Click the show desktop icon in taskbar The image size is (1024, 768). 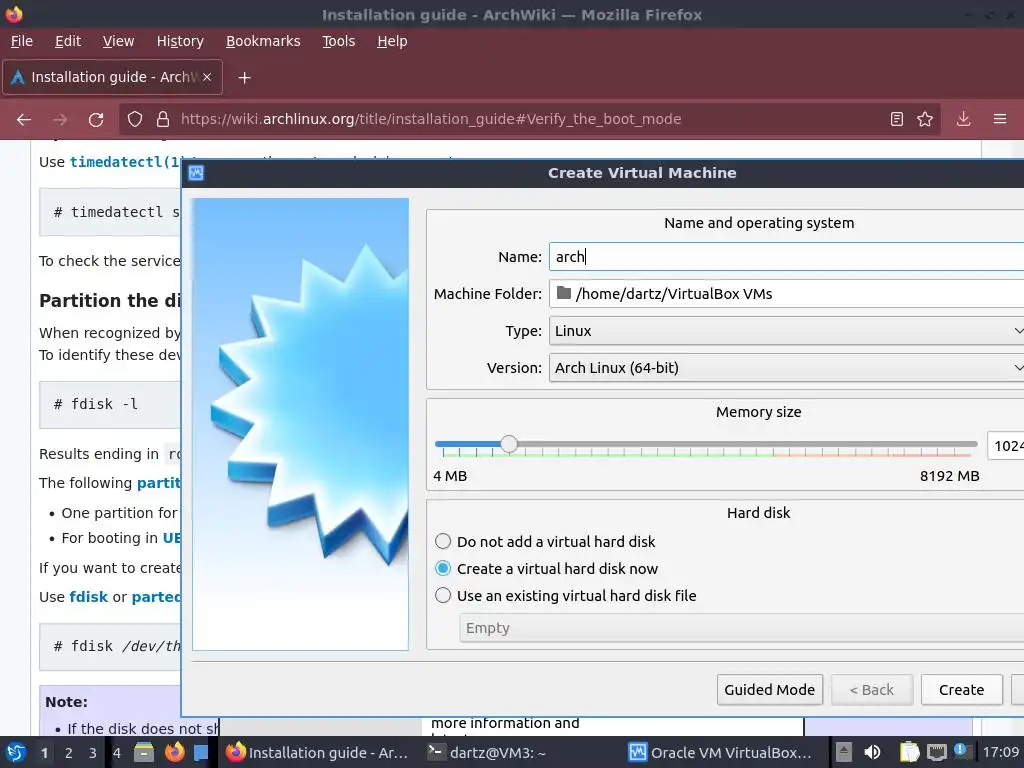200,752
